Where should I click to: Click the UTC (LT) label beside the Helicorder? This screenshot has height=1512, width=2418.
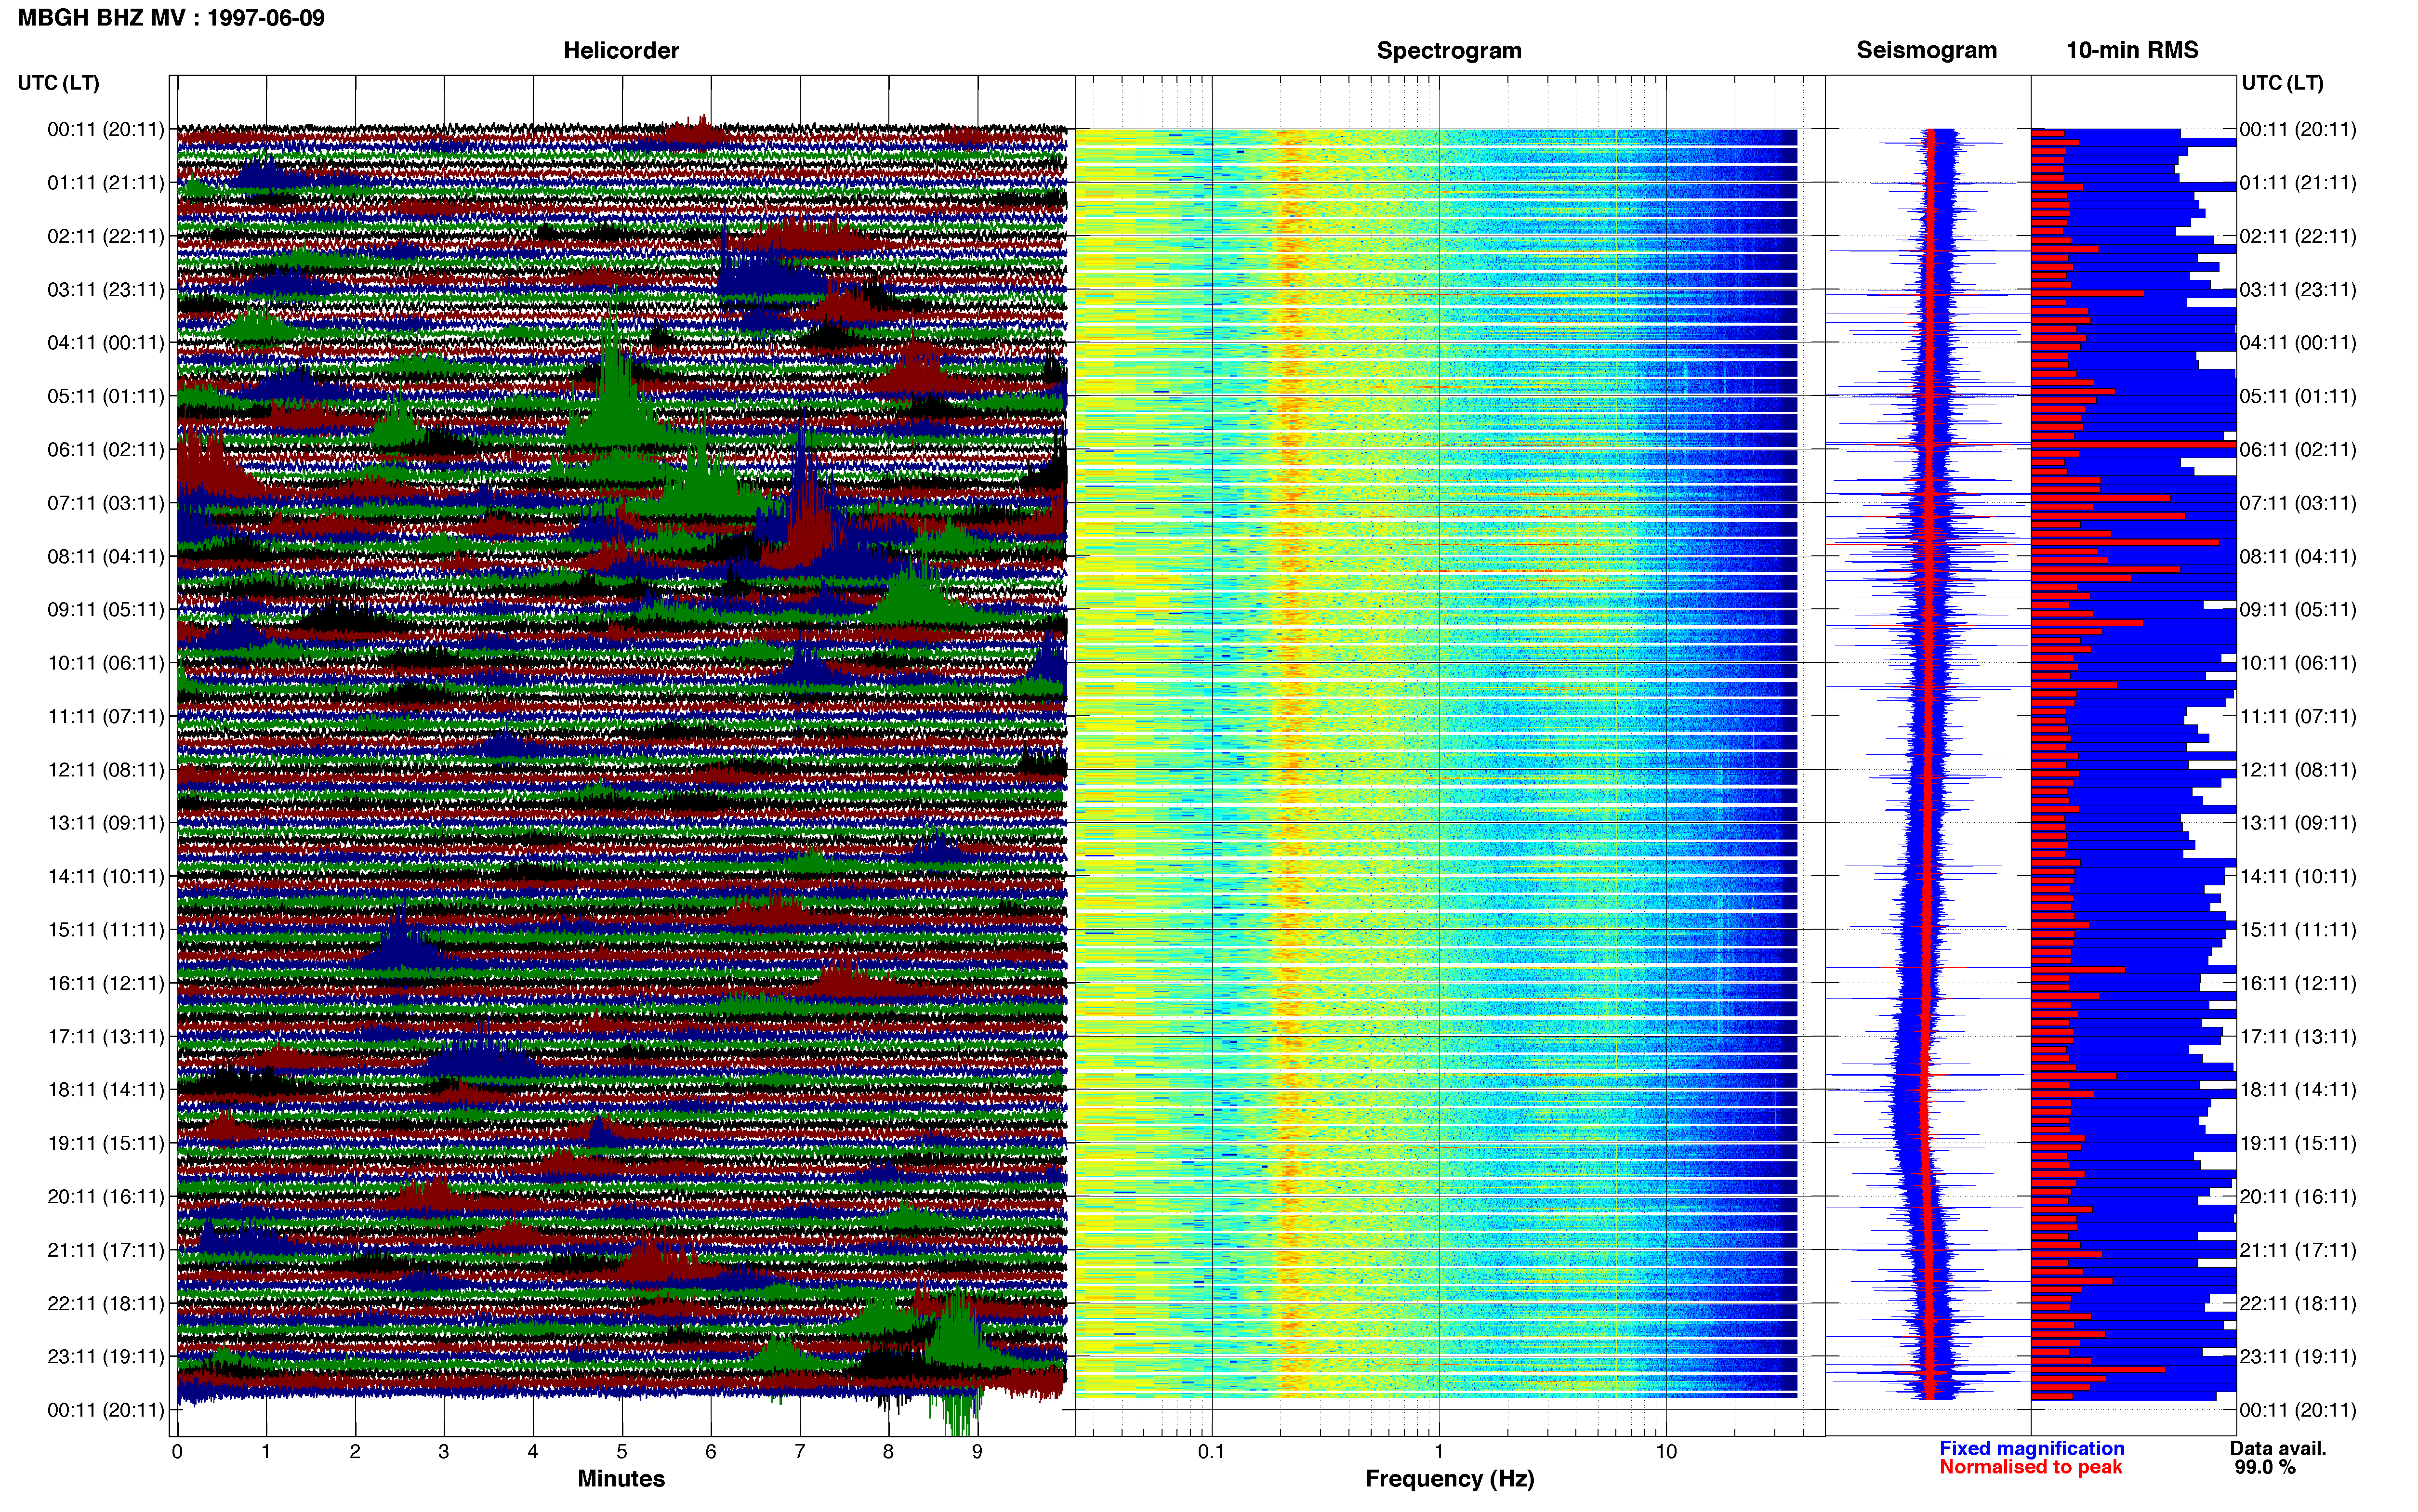(x=58, y=83)
